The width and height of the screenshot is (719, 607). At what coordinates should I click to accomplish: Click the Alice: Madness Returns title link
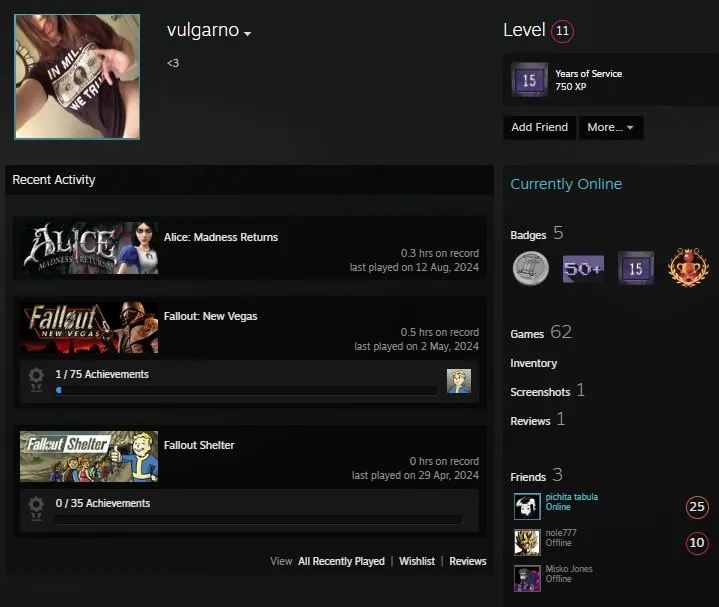[221, 237]
